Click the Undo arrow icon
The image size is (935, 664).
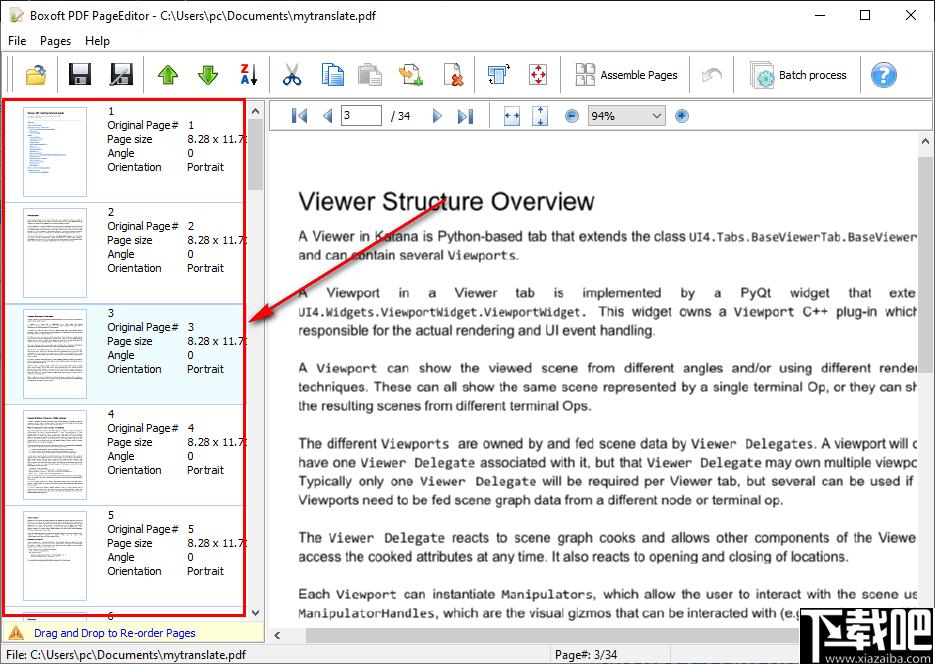coord(711,75)
